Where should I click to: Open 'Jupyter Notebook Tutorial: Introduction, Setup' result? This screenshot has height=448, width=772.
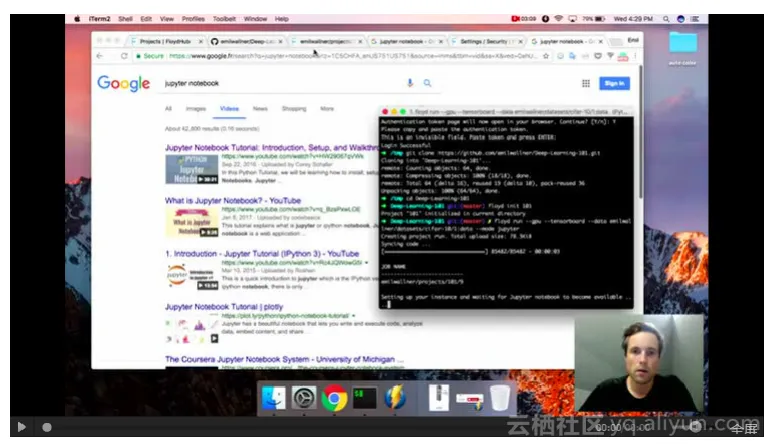click(x=271, y=148)
